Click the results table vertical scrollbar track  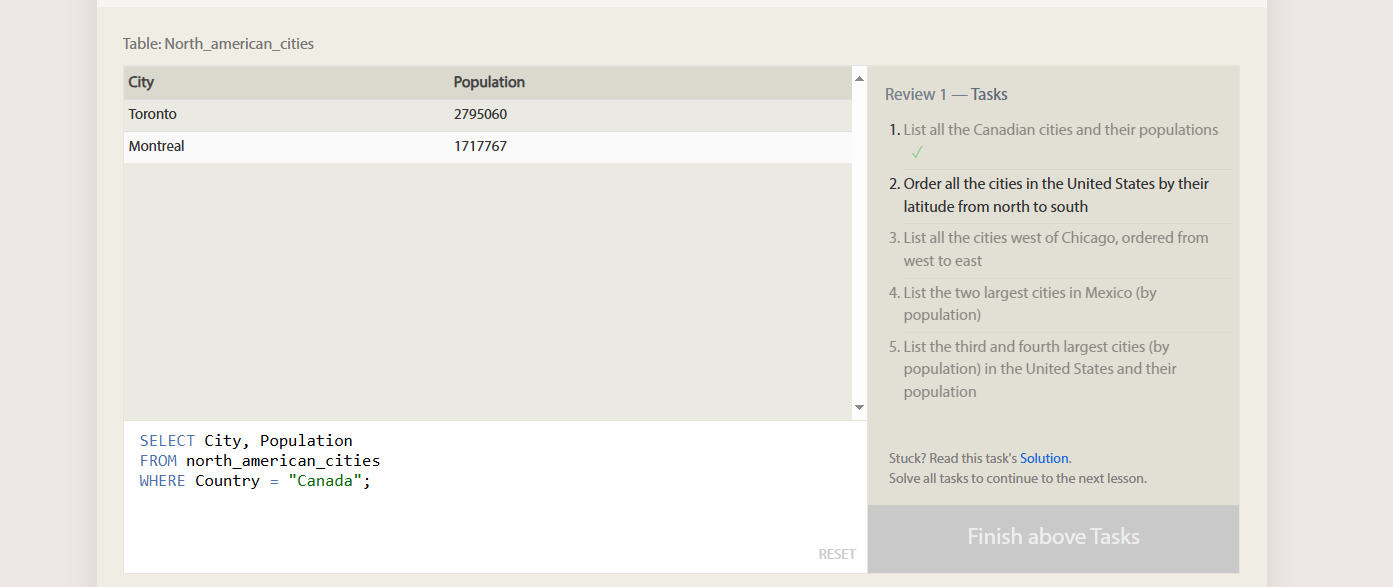coord(859,243)
